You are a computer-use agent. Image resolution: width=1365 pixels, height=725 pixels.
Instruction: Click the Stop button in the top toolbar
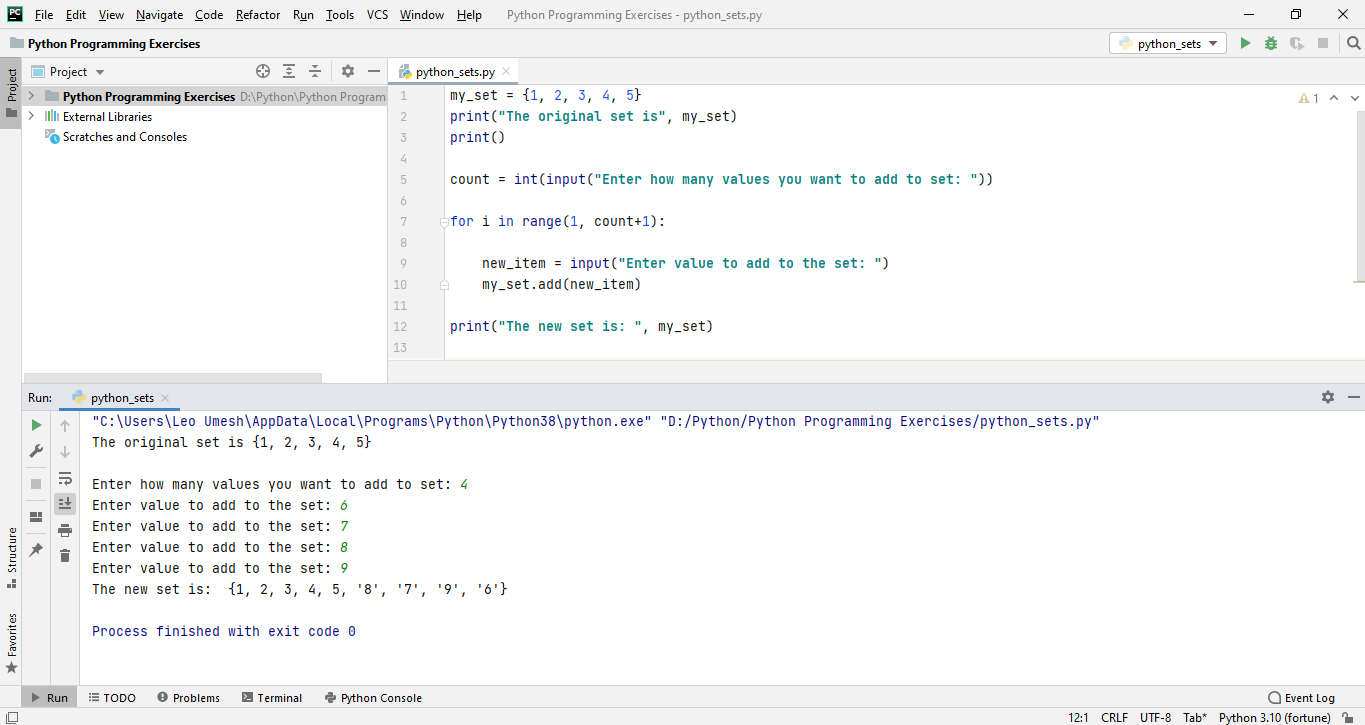coord(1323,43)
